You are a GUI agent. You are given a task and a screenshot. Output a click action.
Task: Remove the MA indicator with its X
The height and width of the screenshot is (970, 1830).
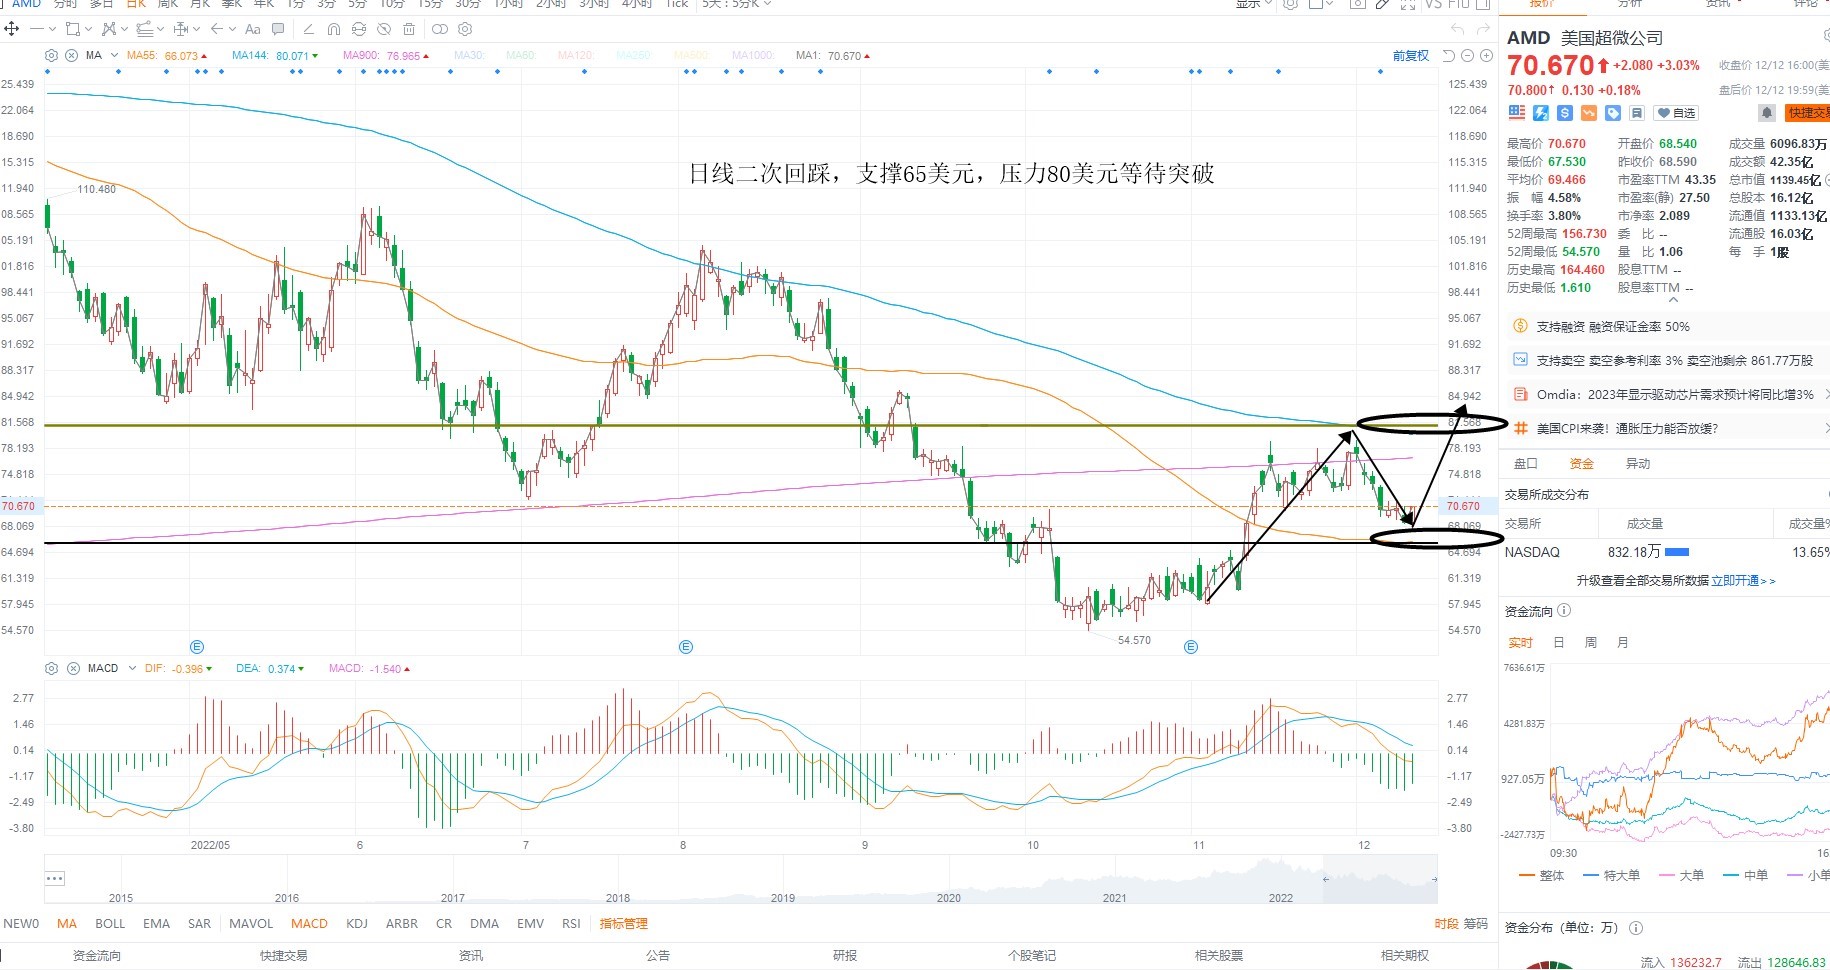72,56
